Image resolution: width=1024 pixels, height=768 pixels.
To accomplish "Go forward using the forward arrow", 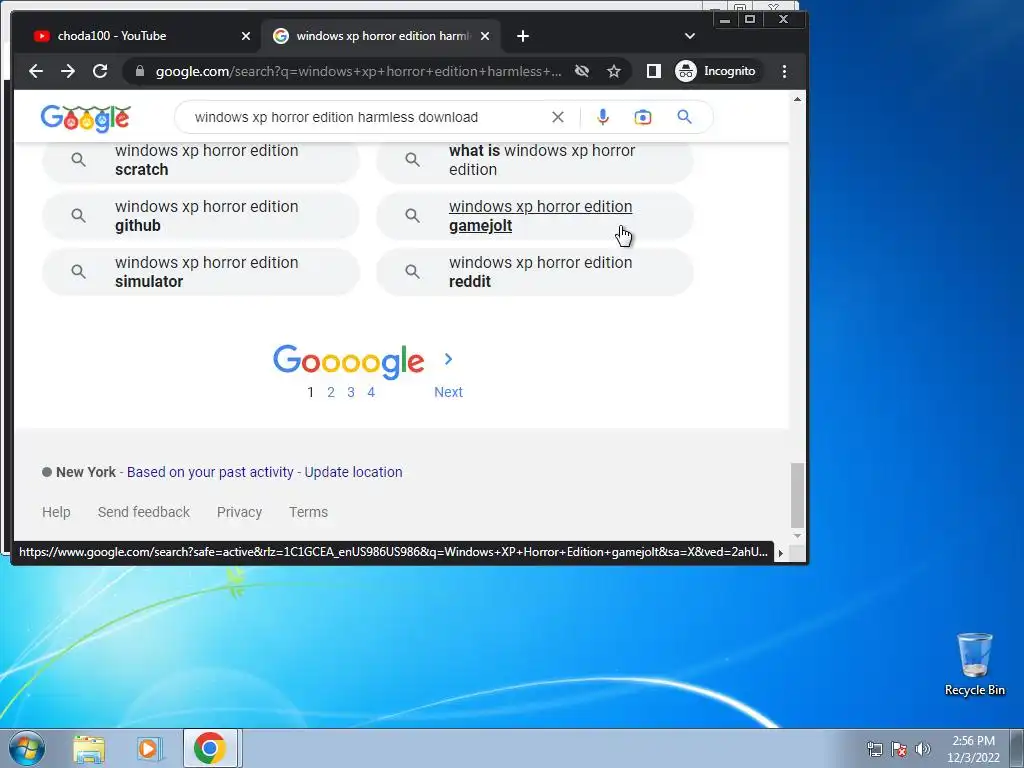I will pos(68,71).
